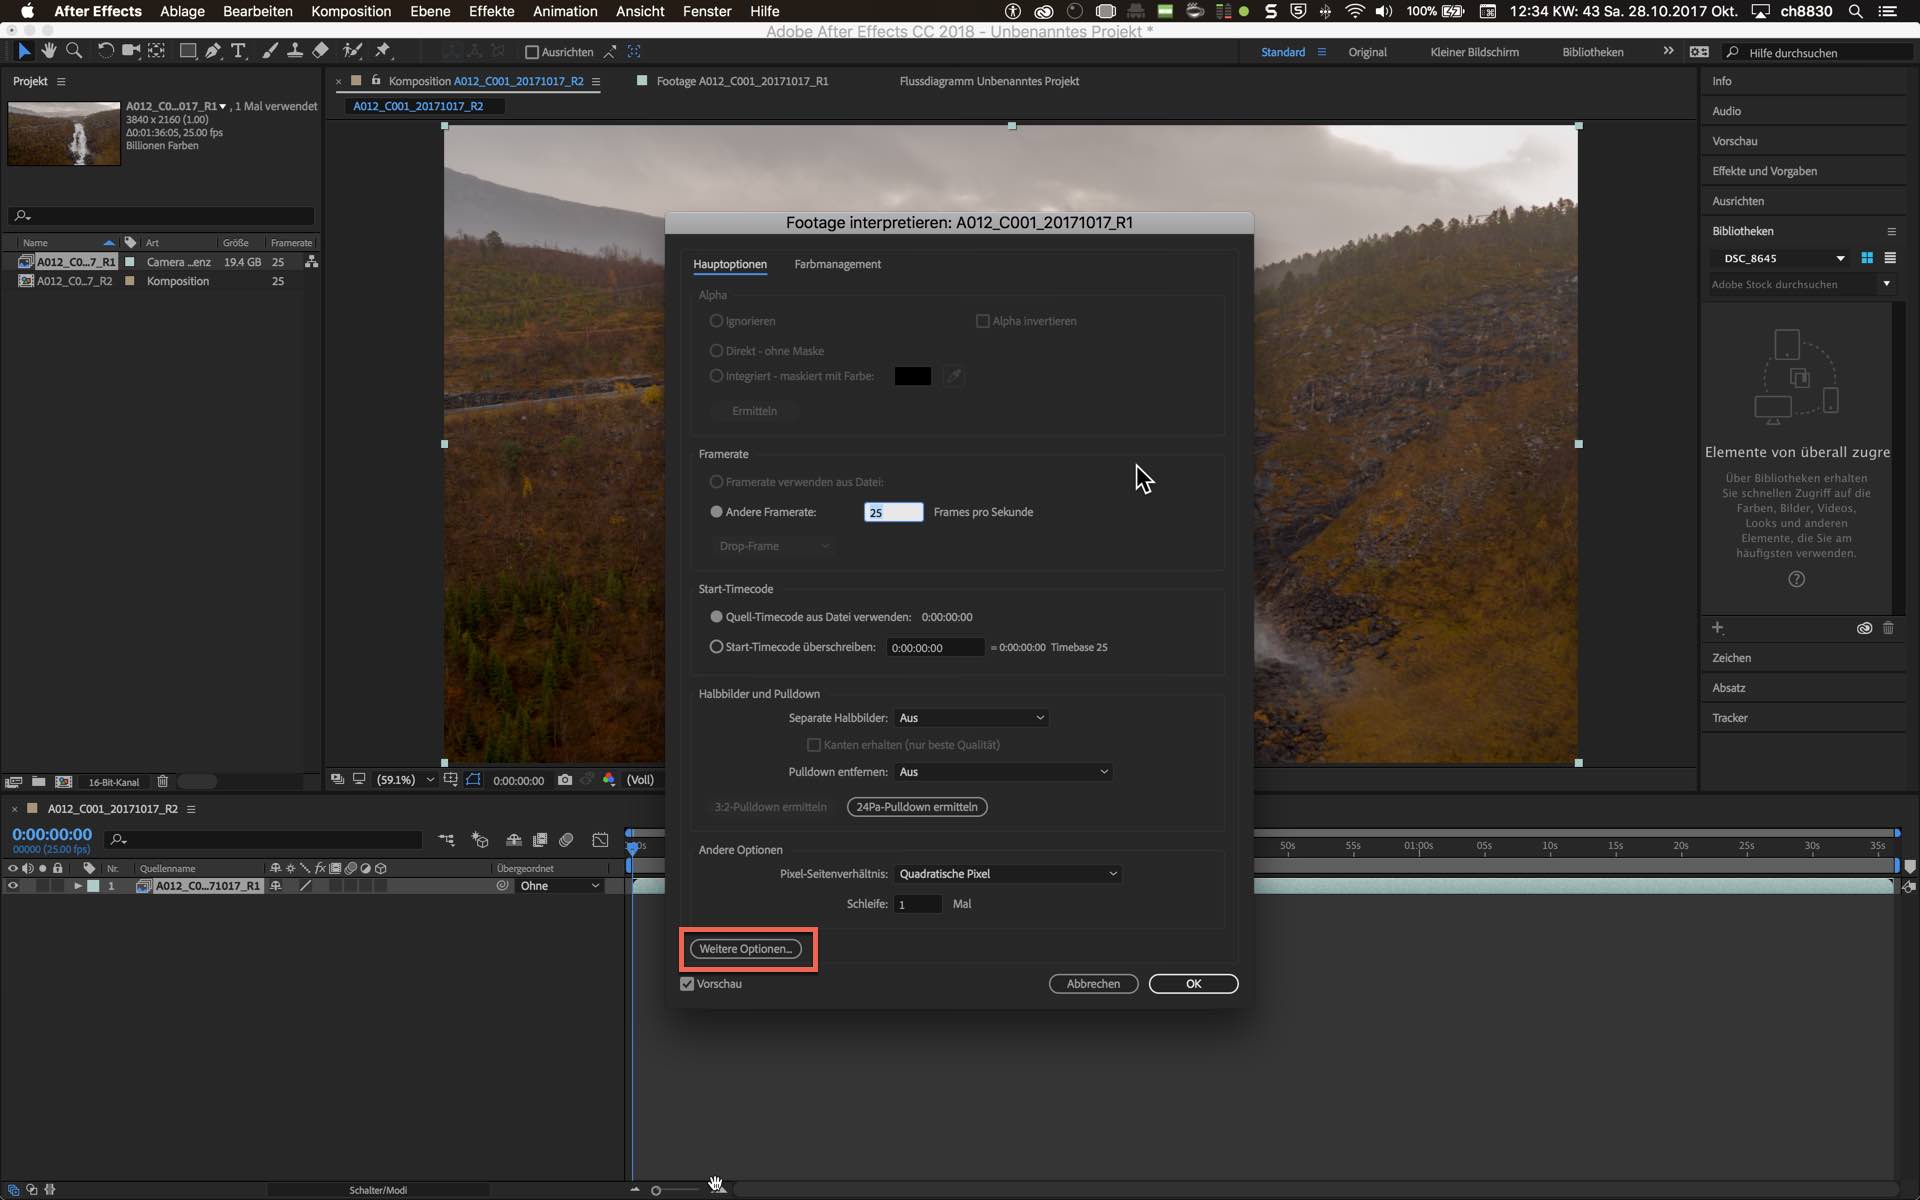Select Ignorieren alpha radio option
This screenshot has height=1200, width=1920.
coord(716,321)
